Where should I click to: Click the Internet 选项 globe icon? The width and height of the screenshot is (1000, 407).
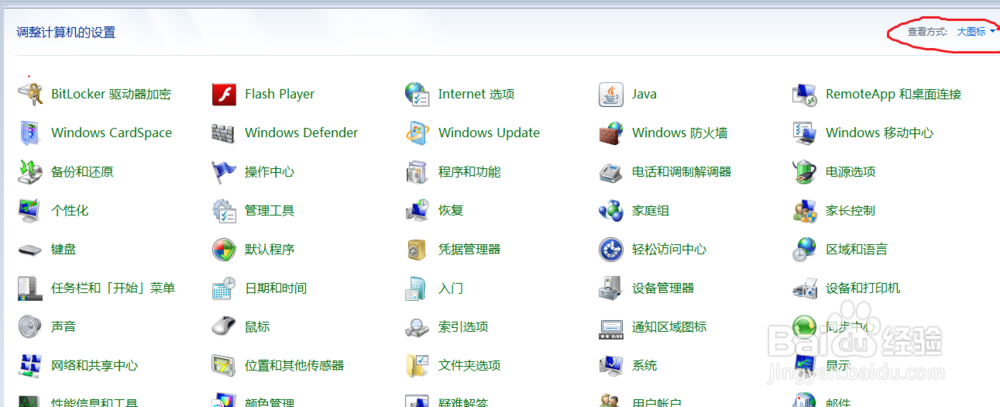pos(418,94)
